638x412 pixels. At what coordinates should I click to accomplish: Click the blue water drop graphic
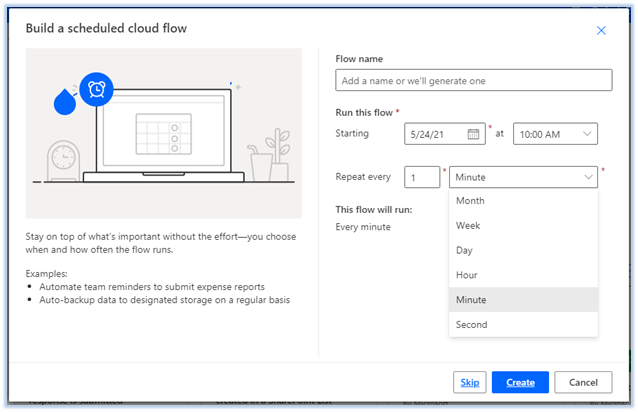pyautogui.click(x=64, y=103)
